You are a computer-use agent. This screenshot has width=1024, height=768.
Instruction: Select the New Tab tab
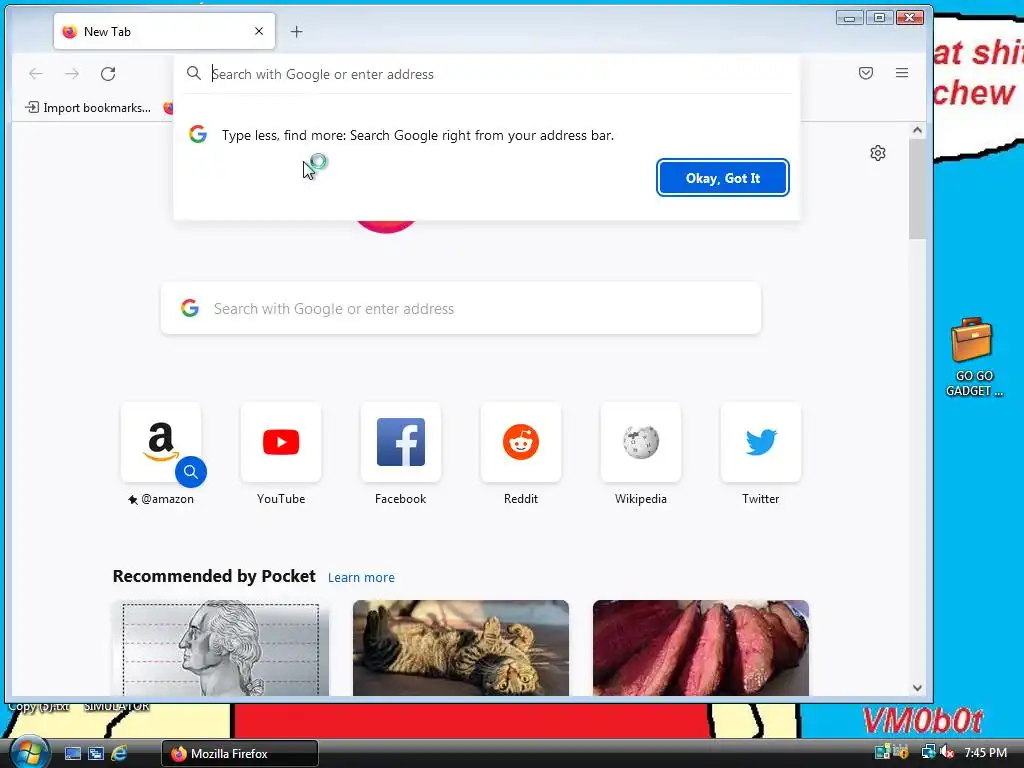coord(164,31)
